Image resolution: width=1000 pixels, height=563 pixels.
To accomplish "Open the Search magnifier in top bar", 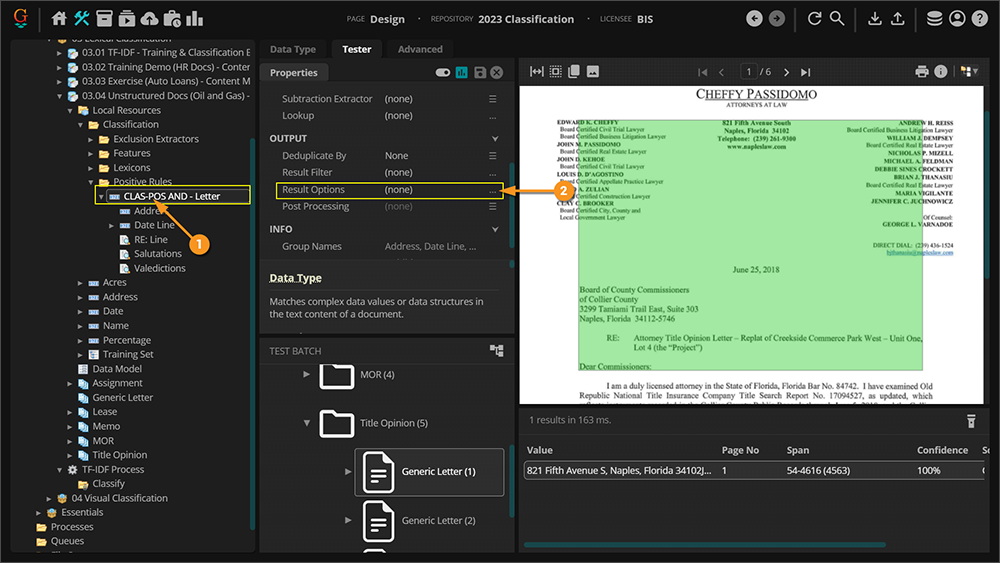I will [837, 19].
